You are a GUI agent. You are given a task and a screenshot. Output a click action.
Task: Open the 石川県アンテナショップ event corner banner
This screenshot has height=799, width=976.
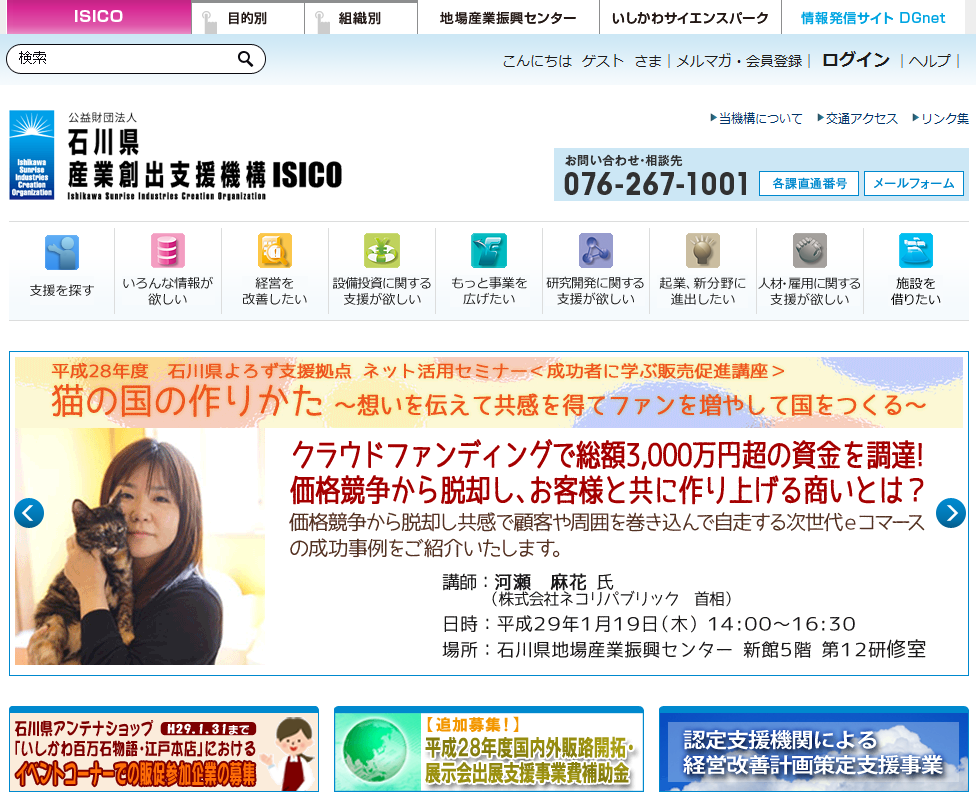(164, 750)
